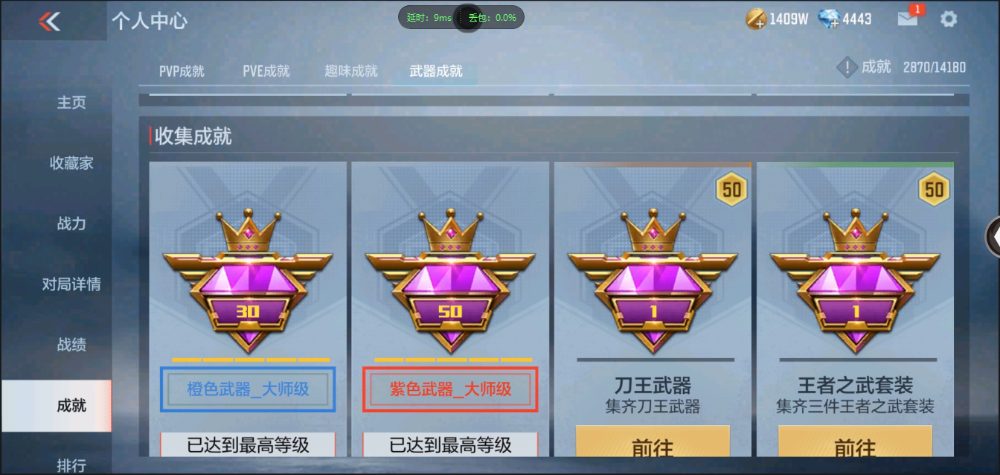Expand the side panel arrow on right edge
This screenshot has width=1000, height=475.
(x=993, y=237)
